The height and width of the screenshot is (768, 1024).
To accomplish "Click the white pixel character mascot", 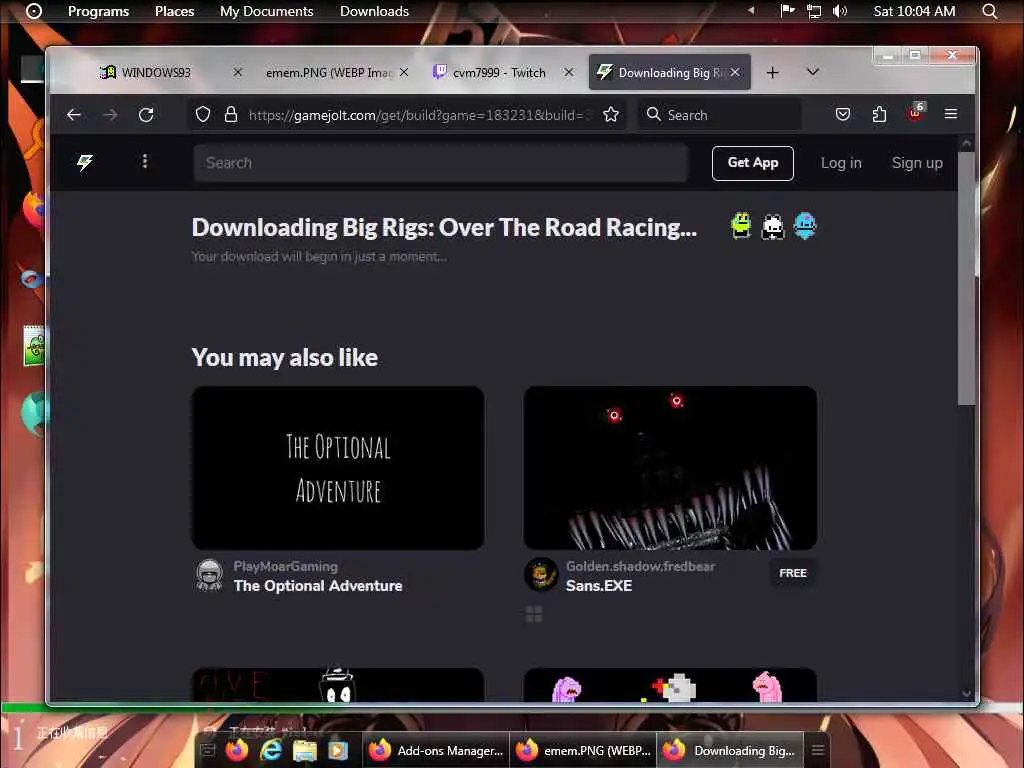I will [x=773, y=227].
